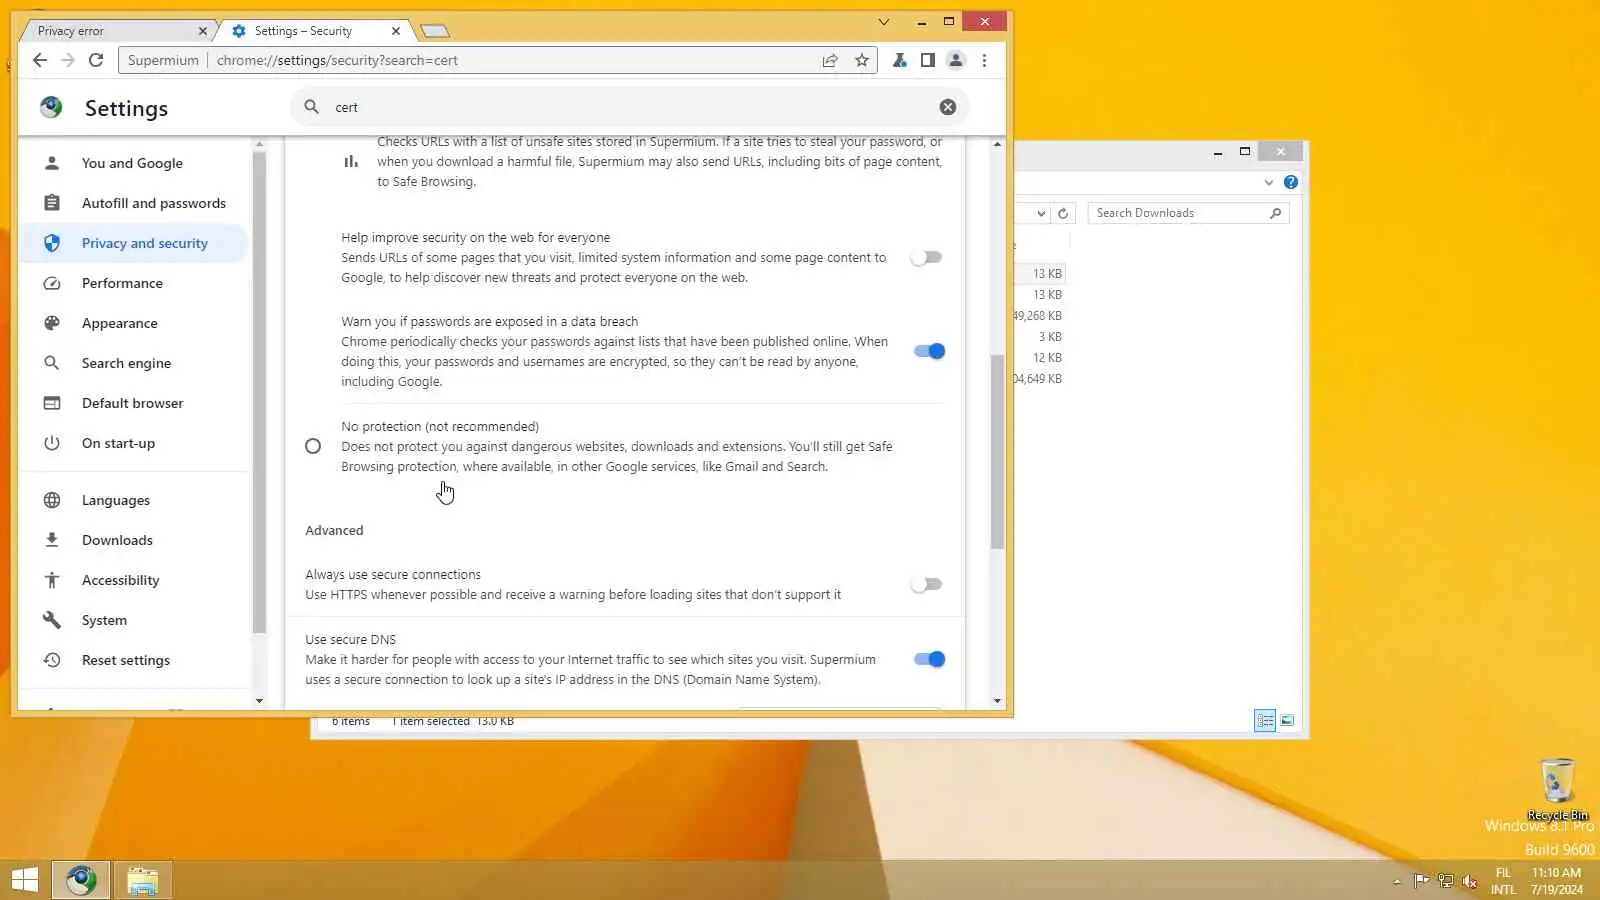Click the Supermium taskbar icon
This screenshot has height=900, width=1600.
click(x=81, y=880)
